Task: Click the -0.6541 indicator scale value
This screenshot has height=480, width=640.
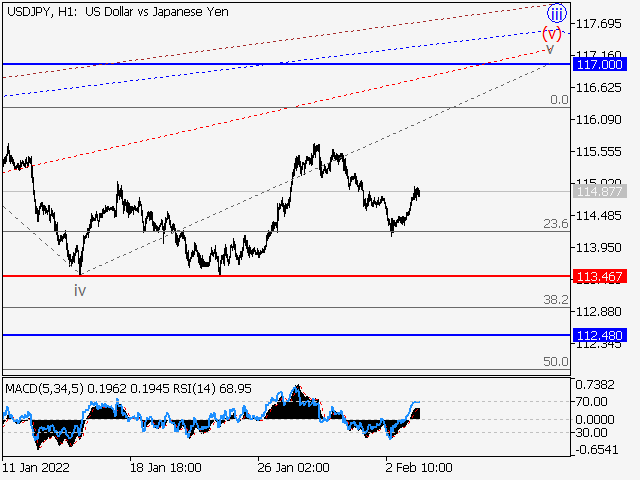Action: (x=597, y=450)
